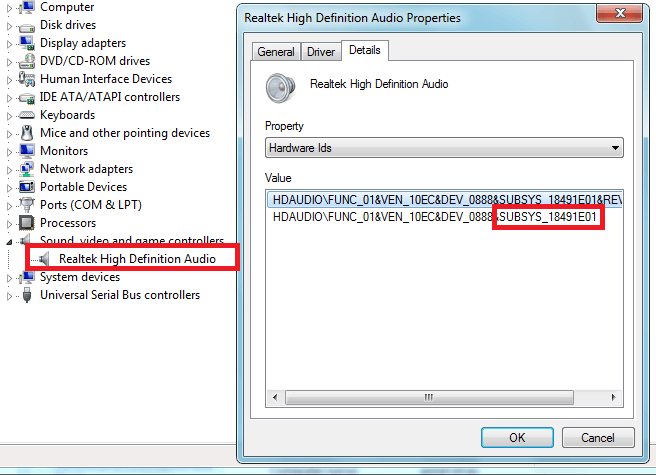Switch to the General tab
656x475 pixels.
[x=276, y=52]
